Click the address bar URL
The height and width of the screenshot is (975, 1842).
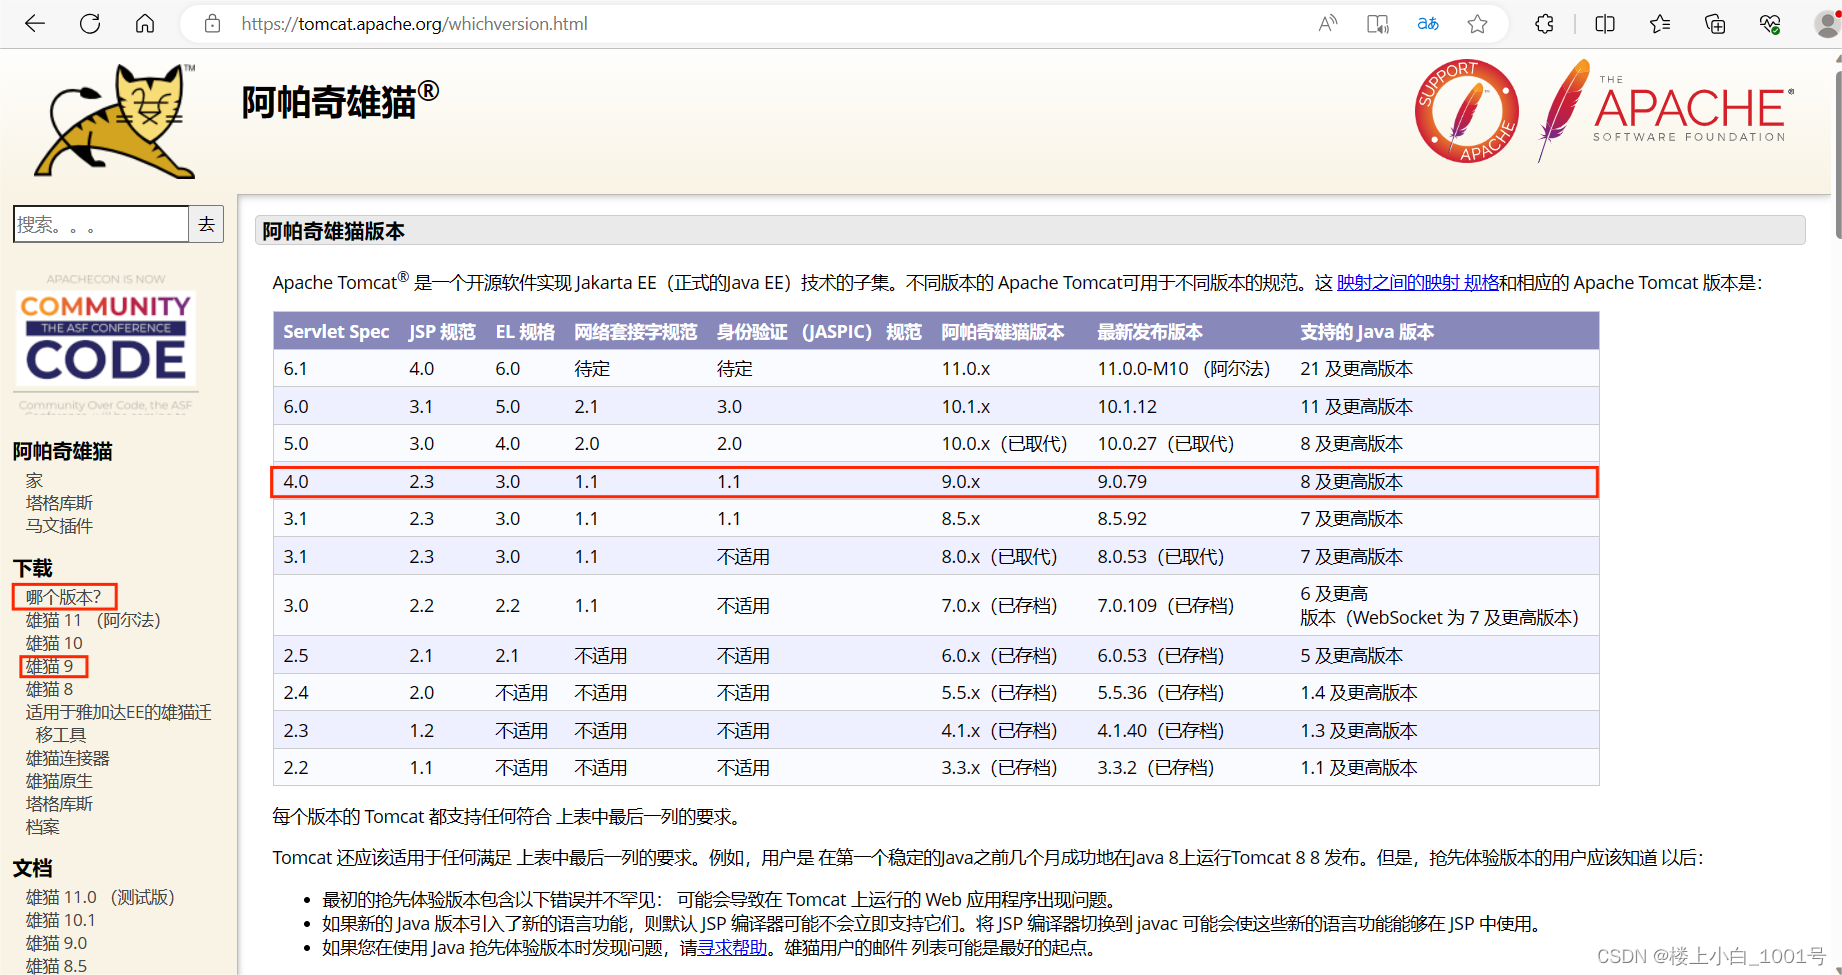tap(414, 24)
